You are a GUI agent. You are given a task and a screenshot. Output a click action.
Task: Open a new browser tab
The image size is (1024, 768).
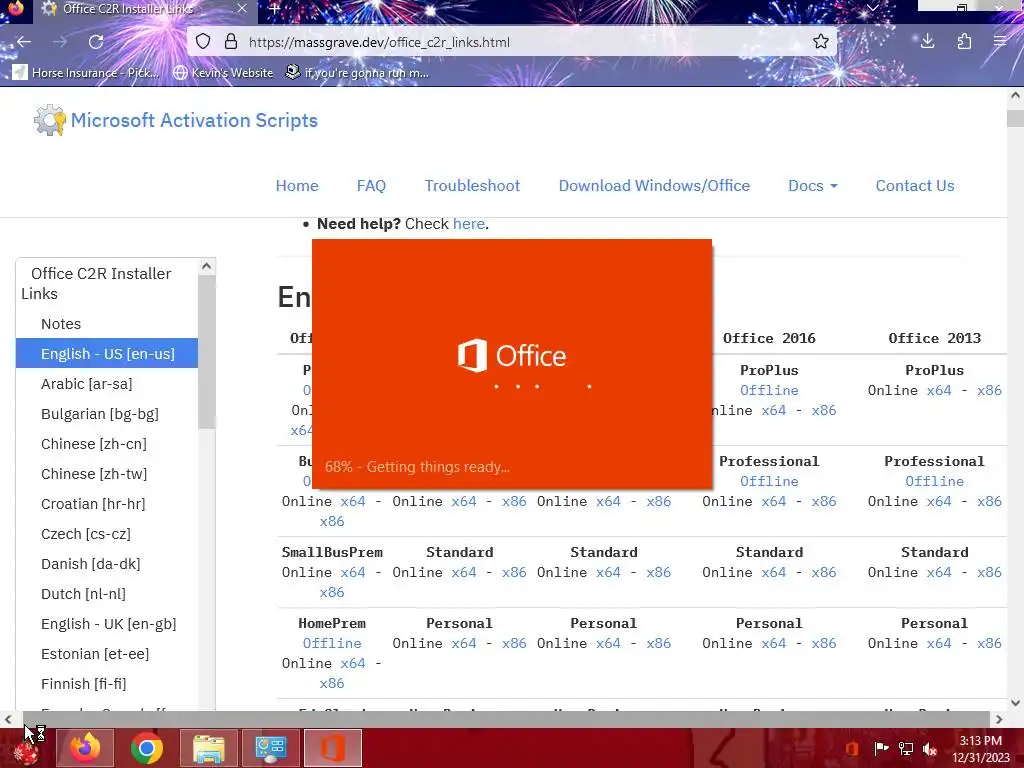(x=274, y=9)
